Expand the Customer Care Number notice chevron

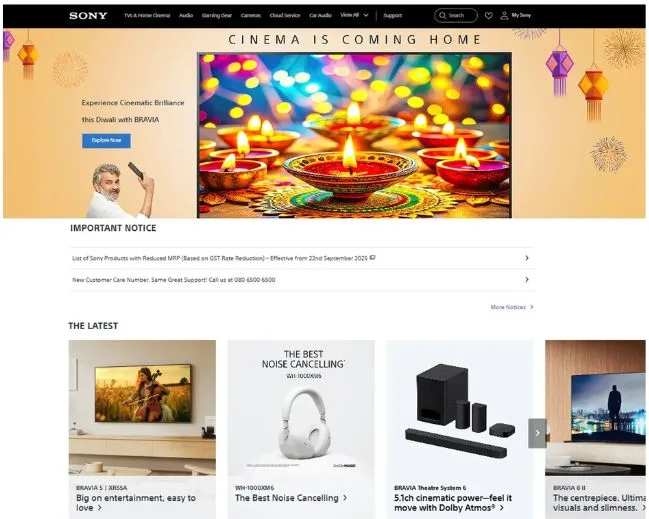[527, 279]
